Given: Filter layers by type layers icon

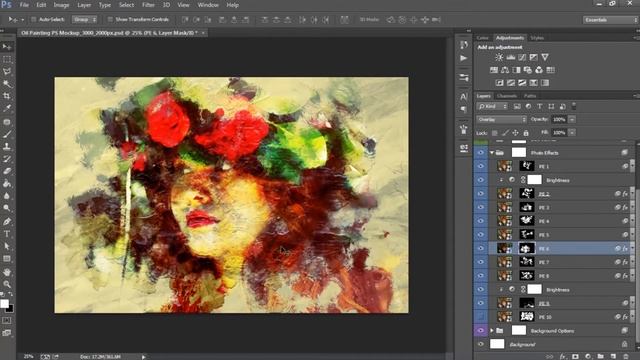Looking at the screenshot, I should point(540,107).
